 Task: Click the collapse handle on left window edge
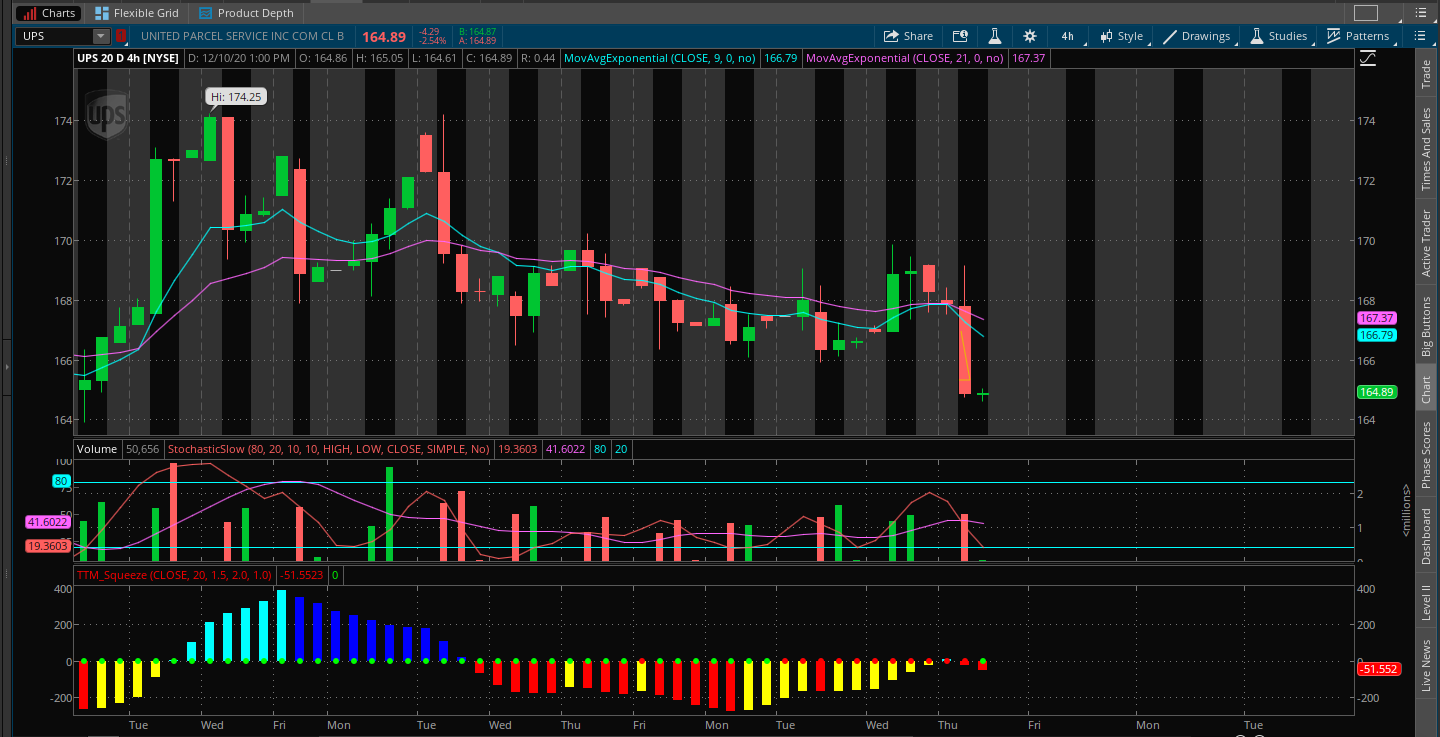click(x=6, y=368)
